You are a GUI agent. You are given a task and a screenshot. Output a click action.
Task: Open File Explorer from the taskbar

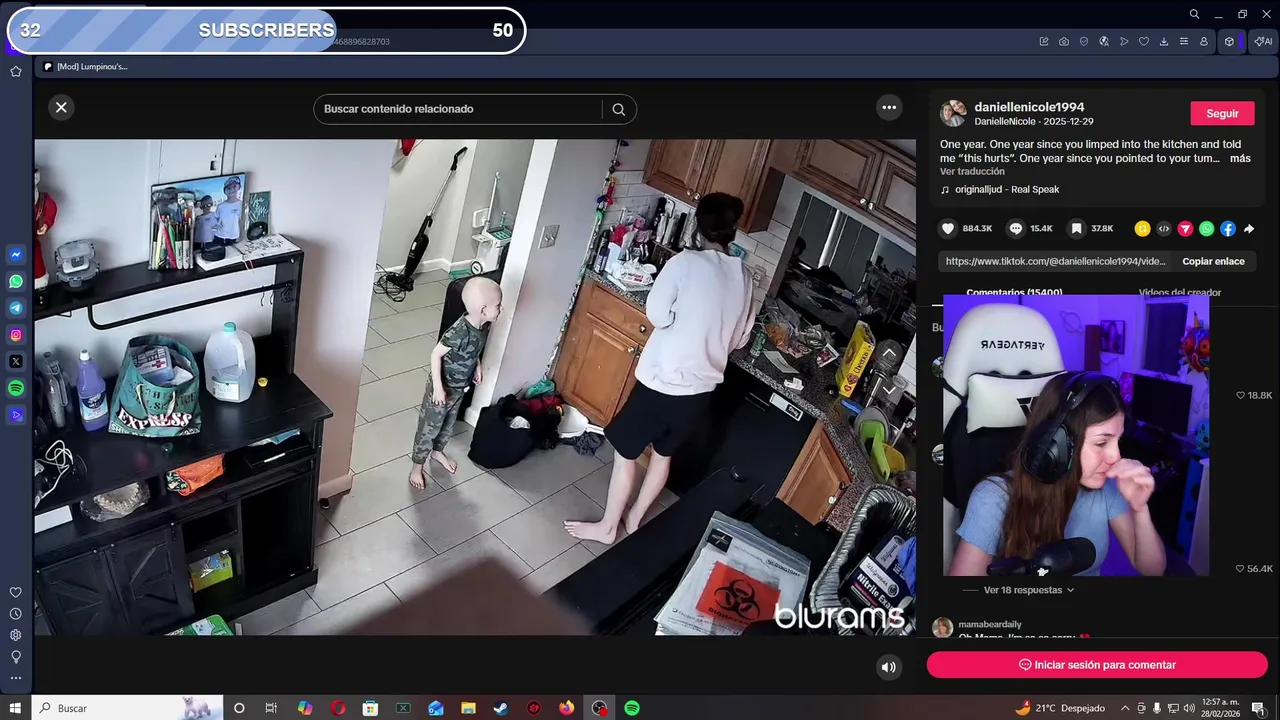point(468,708)
